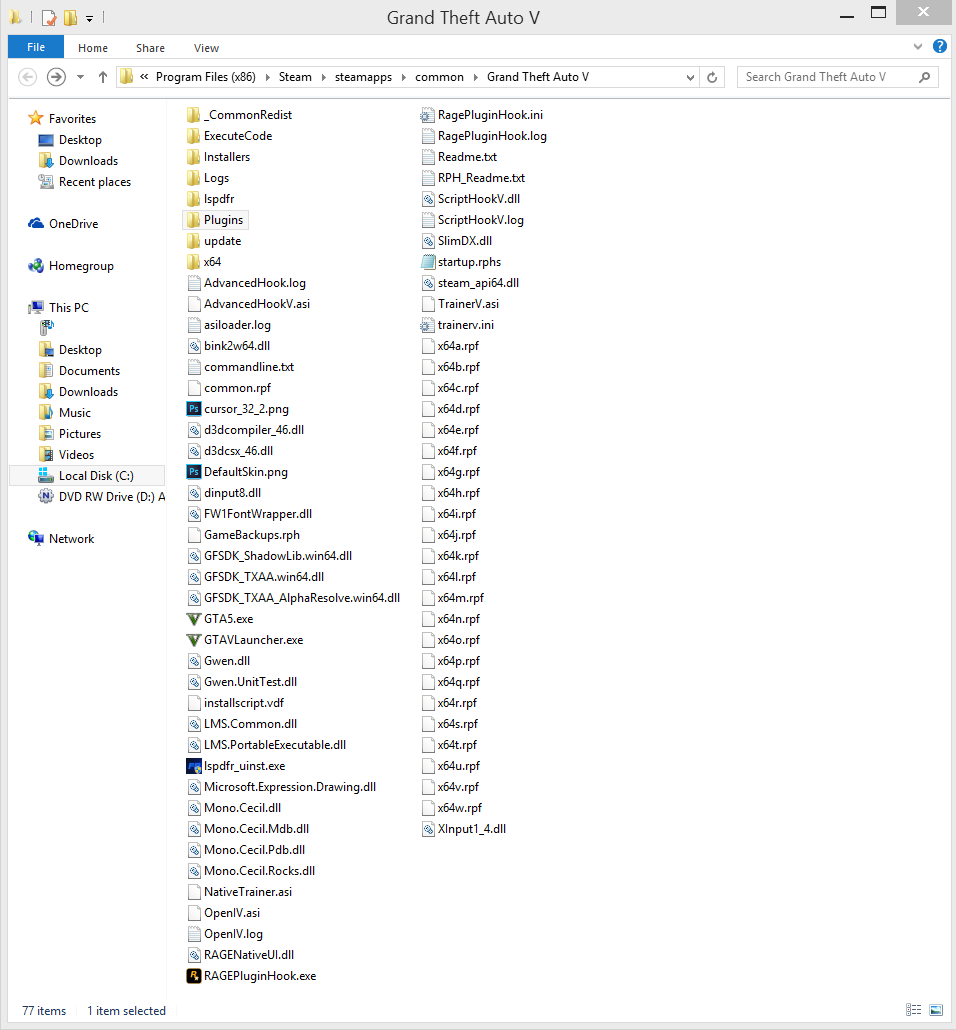
Task: Click the x64 folder icon
Action: point(193,261)
